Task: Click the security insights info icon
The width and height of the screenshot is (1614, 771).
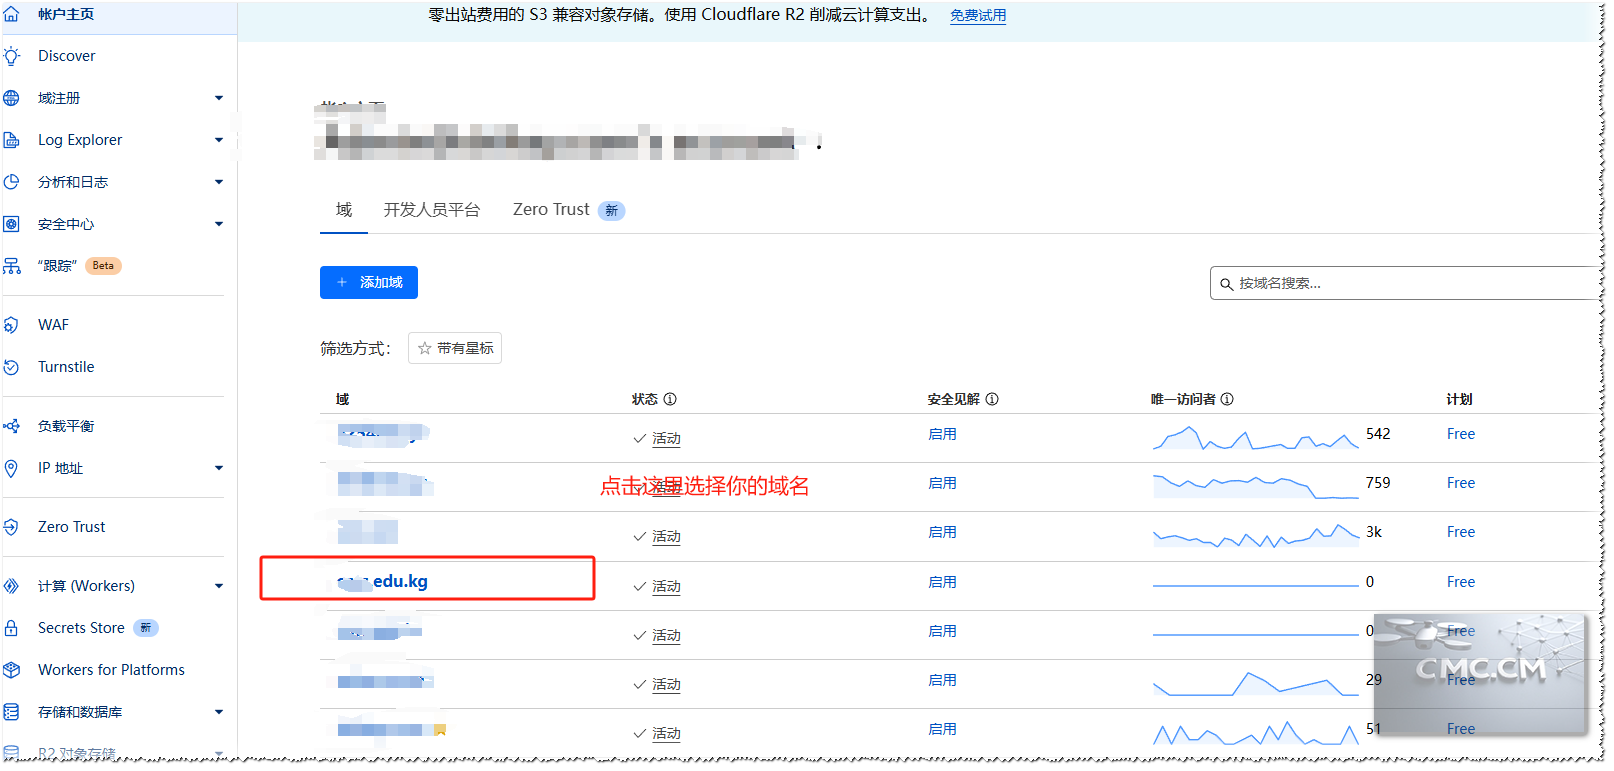Action: click(x=992, y=399)
